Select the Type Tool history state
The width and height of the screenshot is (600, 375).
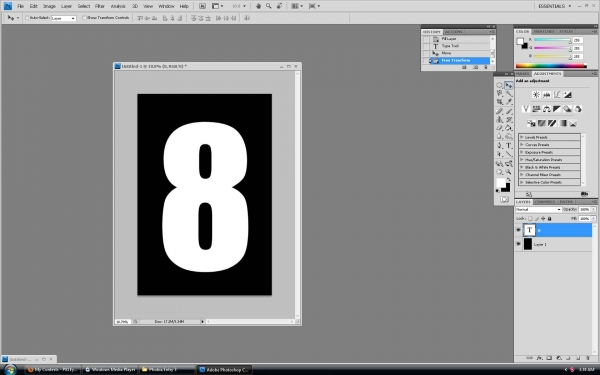[460, 46]
